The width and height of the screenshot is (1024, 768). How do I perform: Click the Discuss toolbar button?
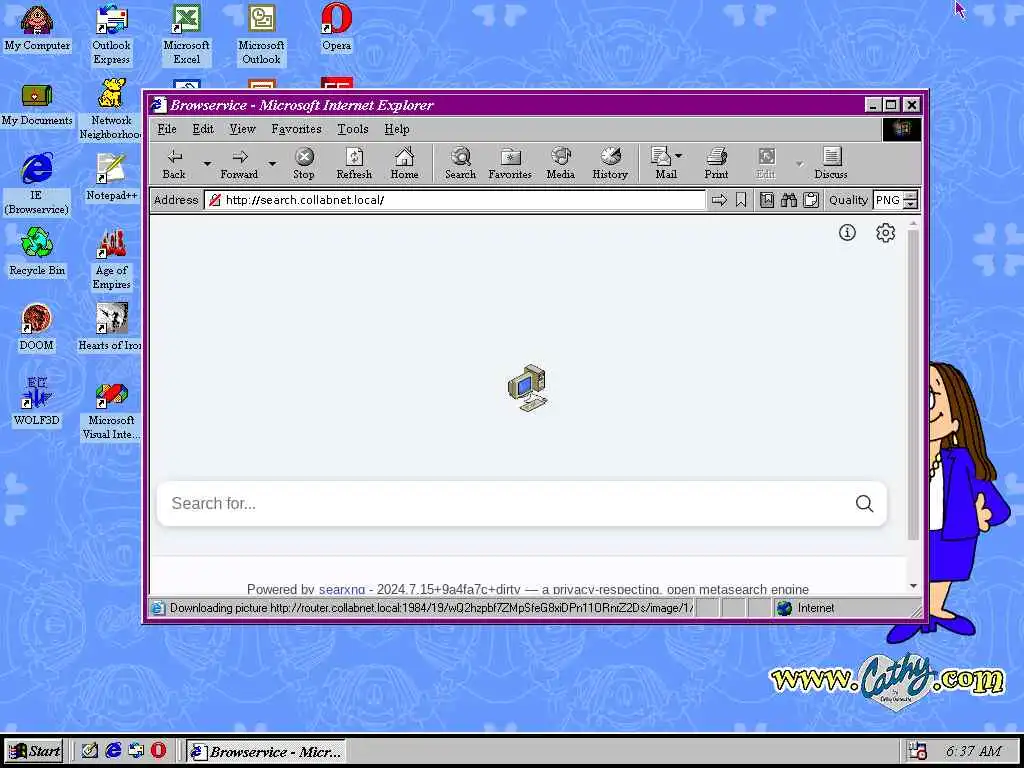(831, 163)
